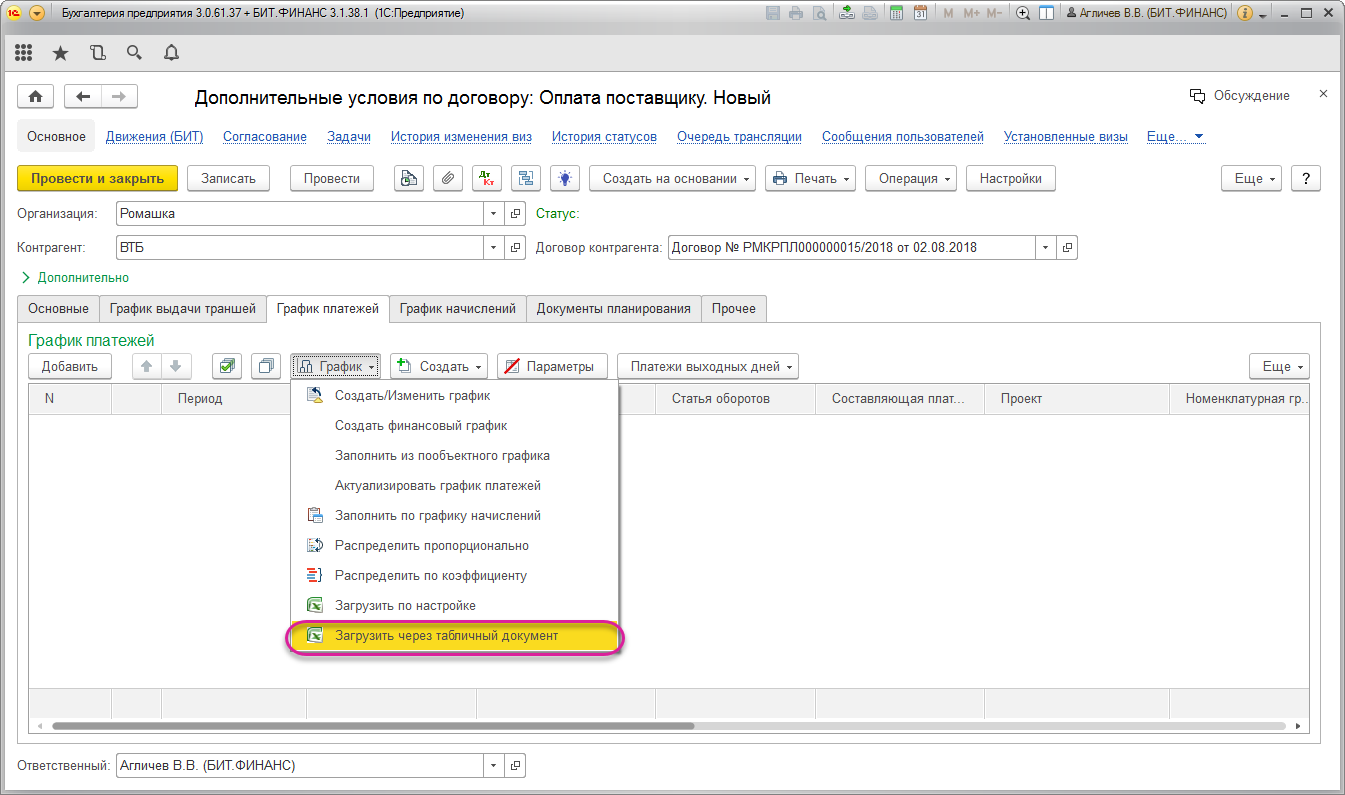The image size is (1345, 795).
Task: Open the Организация dropdown arrow
Action: (495, 213)
